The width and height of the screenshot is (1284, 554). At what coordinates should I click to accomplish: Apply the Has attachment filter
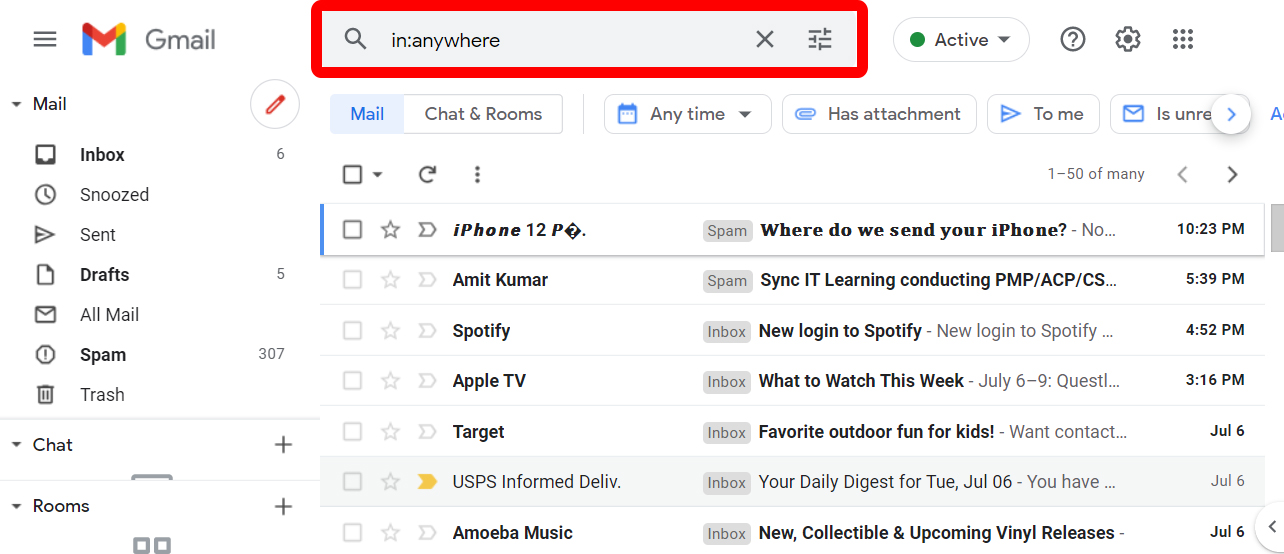click(878, 114)
